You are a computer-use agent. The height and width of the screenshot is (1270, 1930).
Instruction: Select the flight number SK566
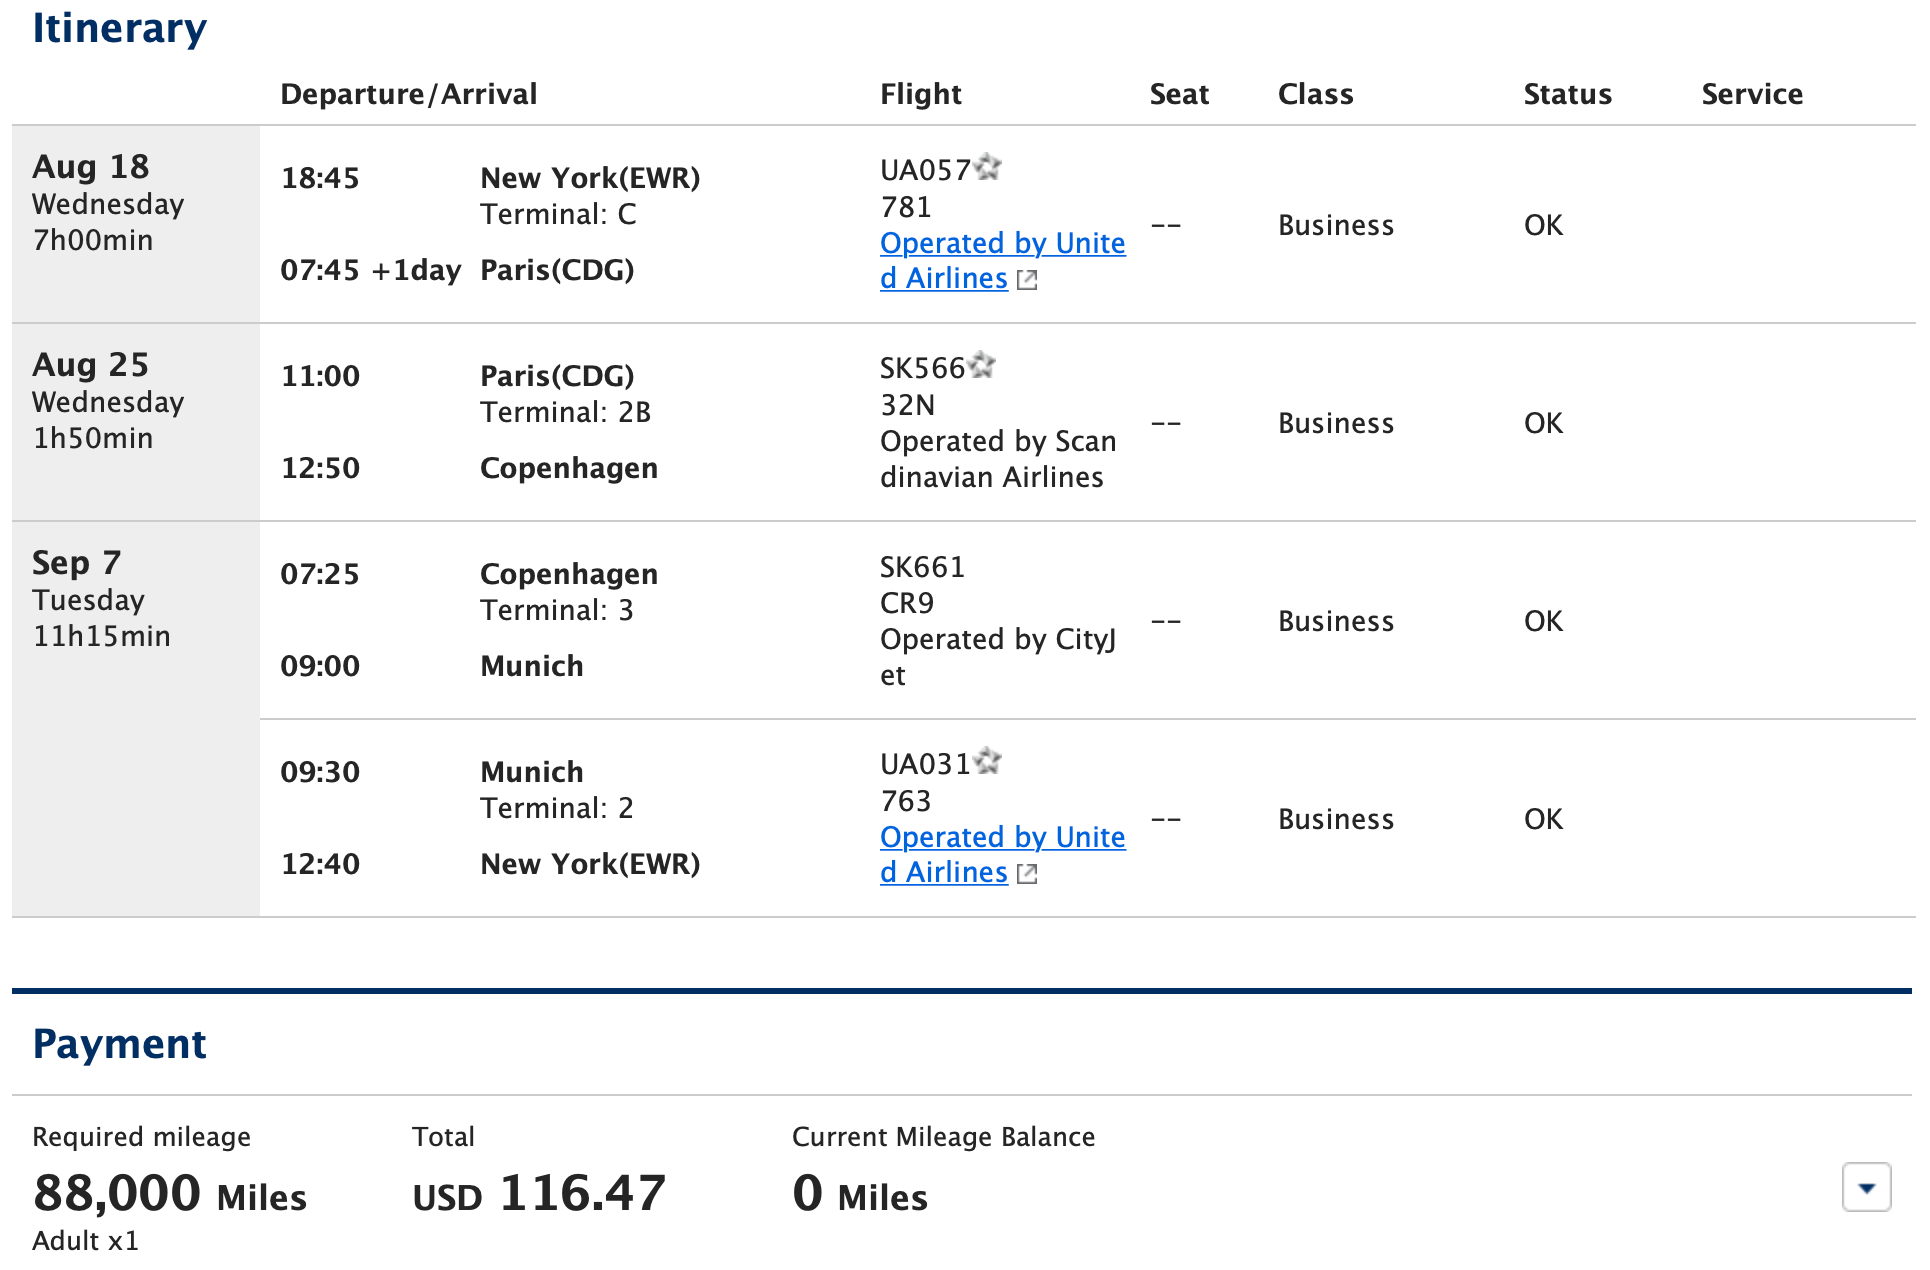click(x=920, y=366)
